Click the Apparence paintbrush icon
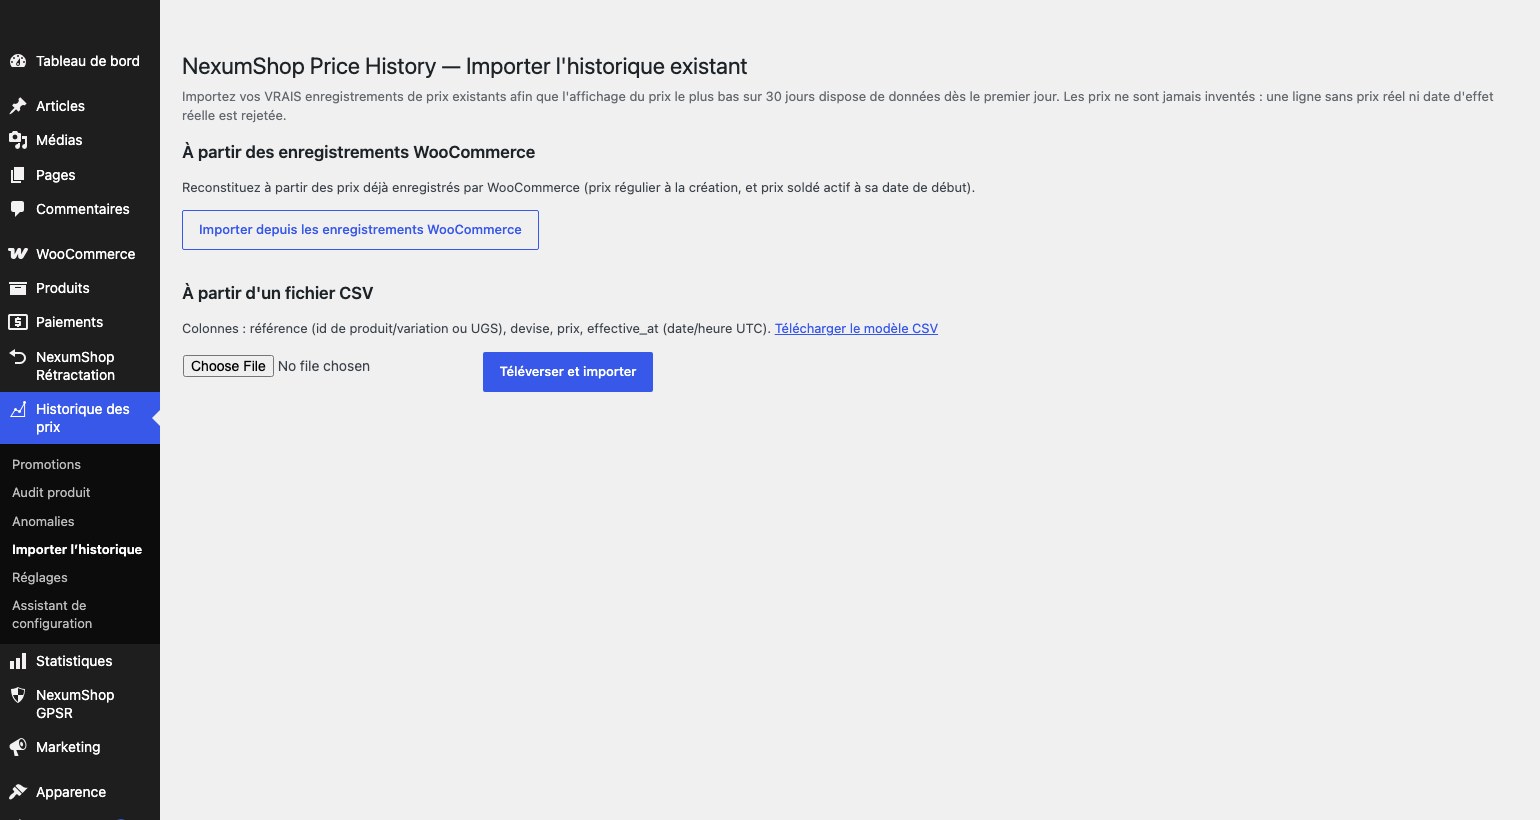This screenshot has height=820, width=1540. (18, 792)
